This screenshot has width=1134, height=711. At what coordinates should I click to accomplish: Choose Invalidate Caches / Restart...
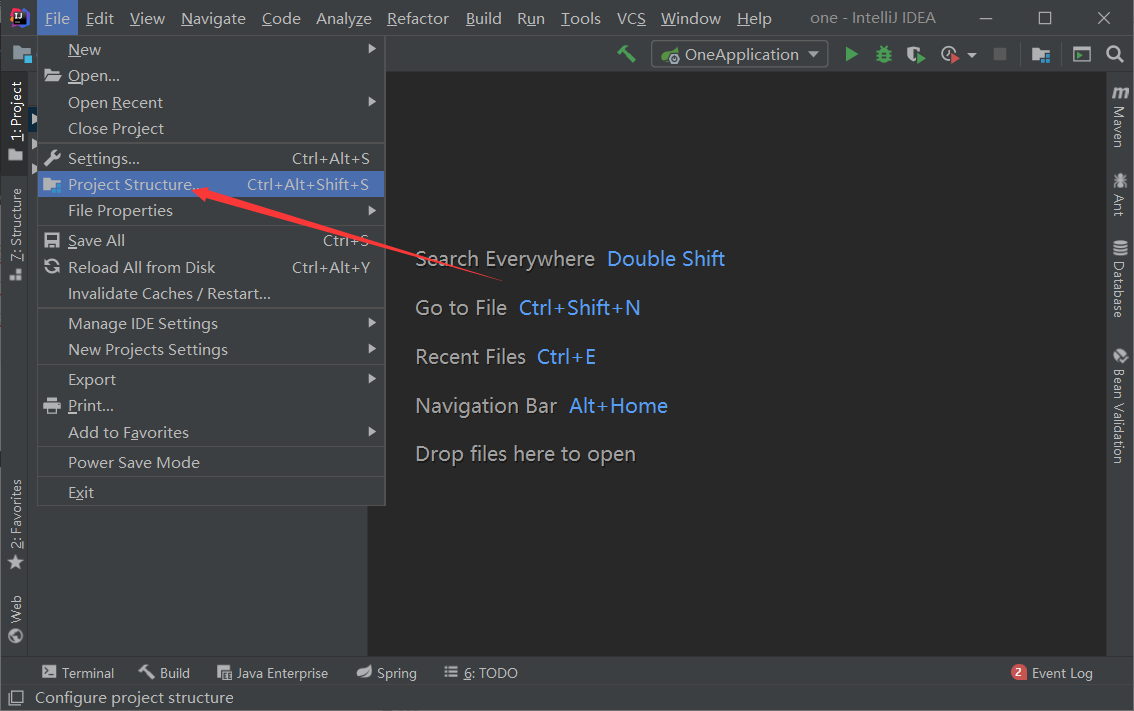tap(211, 294)
